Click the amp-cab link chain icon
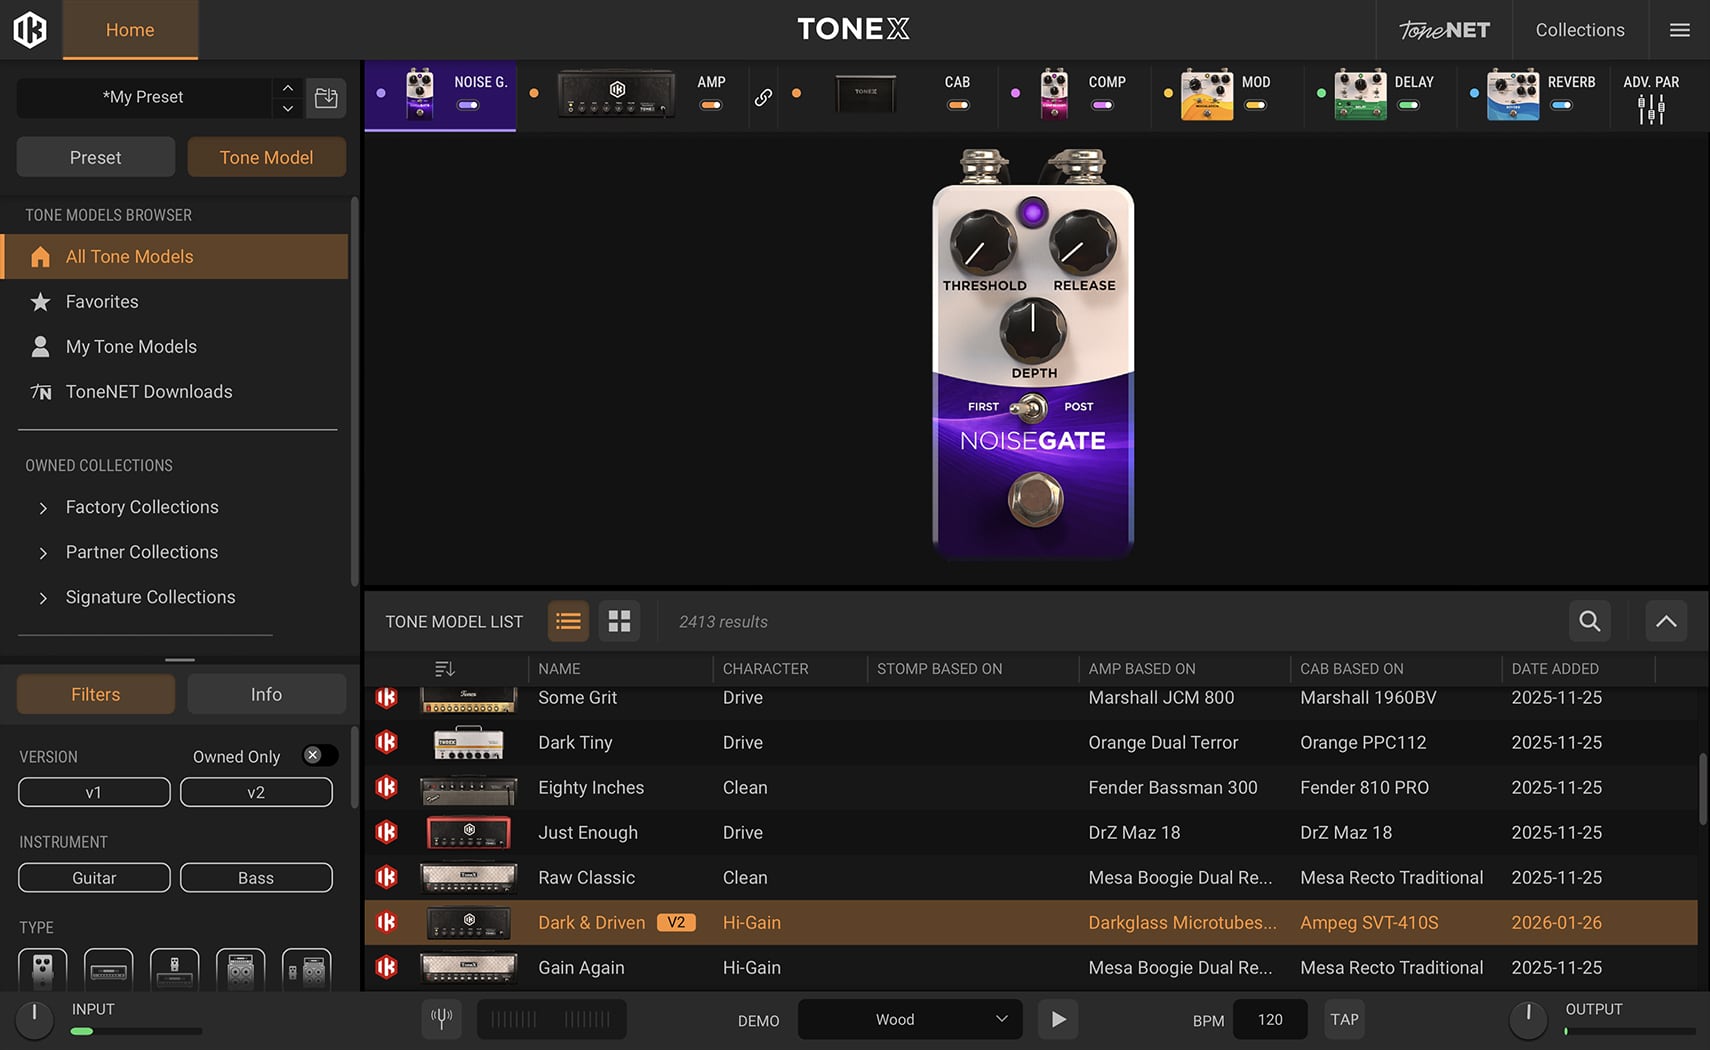 coord(763,97)
